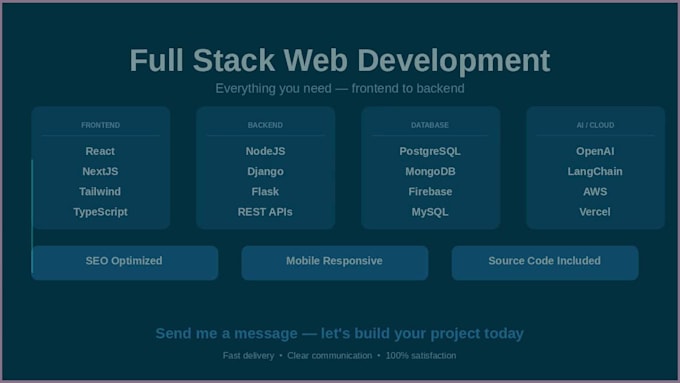This screenshot has height=383, width=680.
Task: Select TypeScript in the Frontend card
Action: (100, 212)
